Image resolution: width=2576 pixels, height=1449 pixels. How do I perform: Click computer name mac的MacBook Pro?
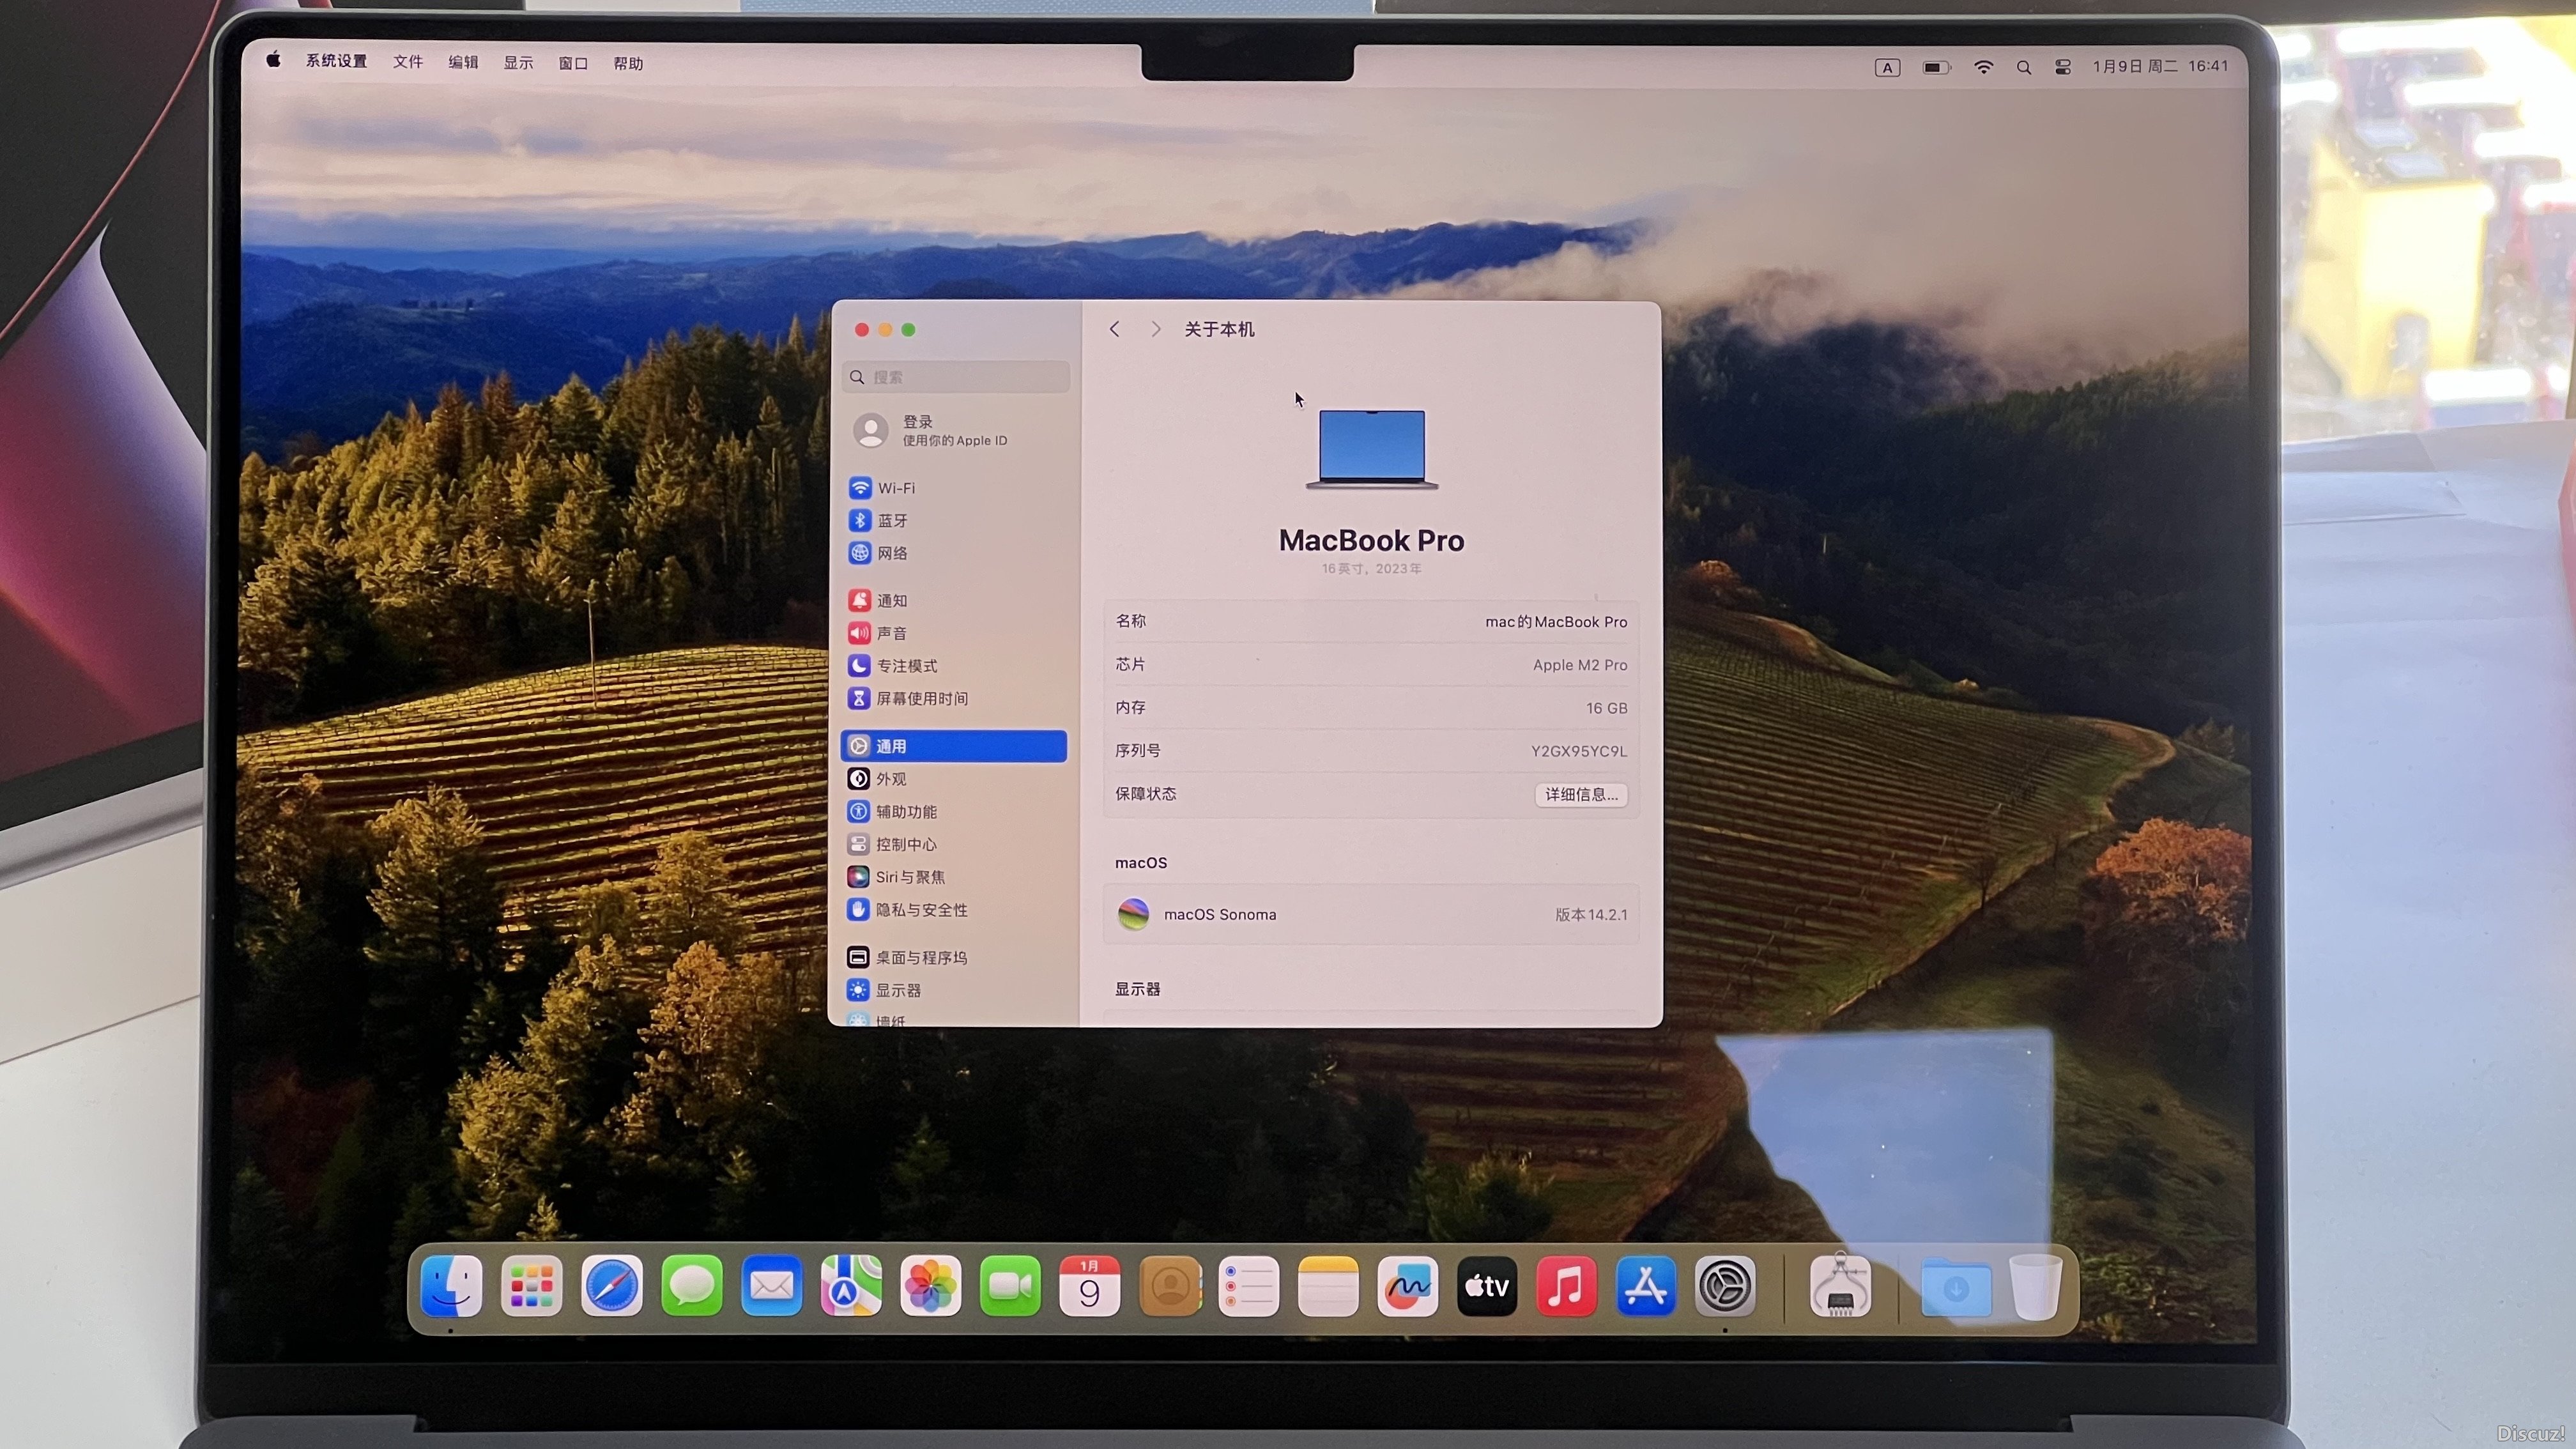(1556, 622)
